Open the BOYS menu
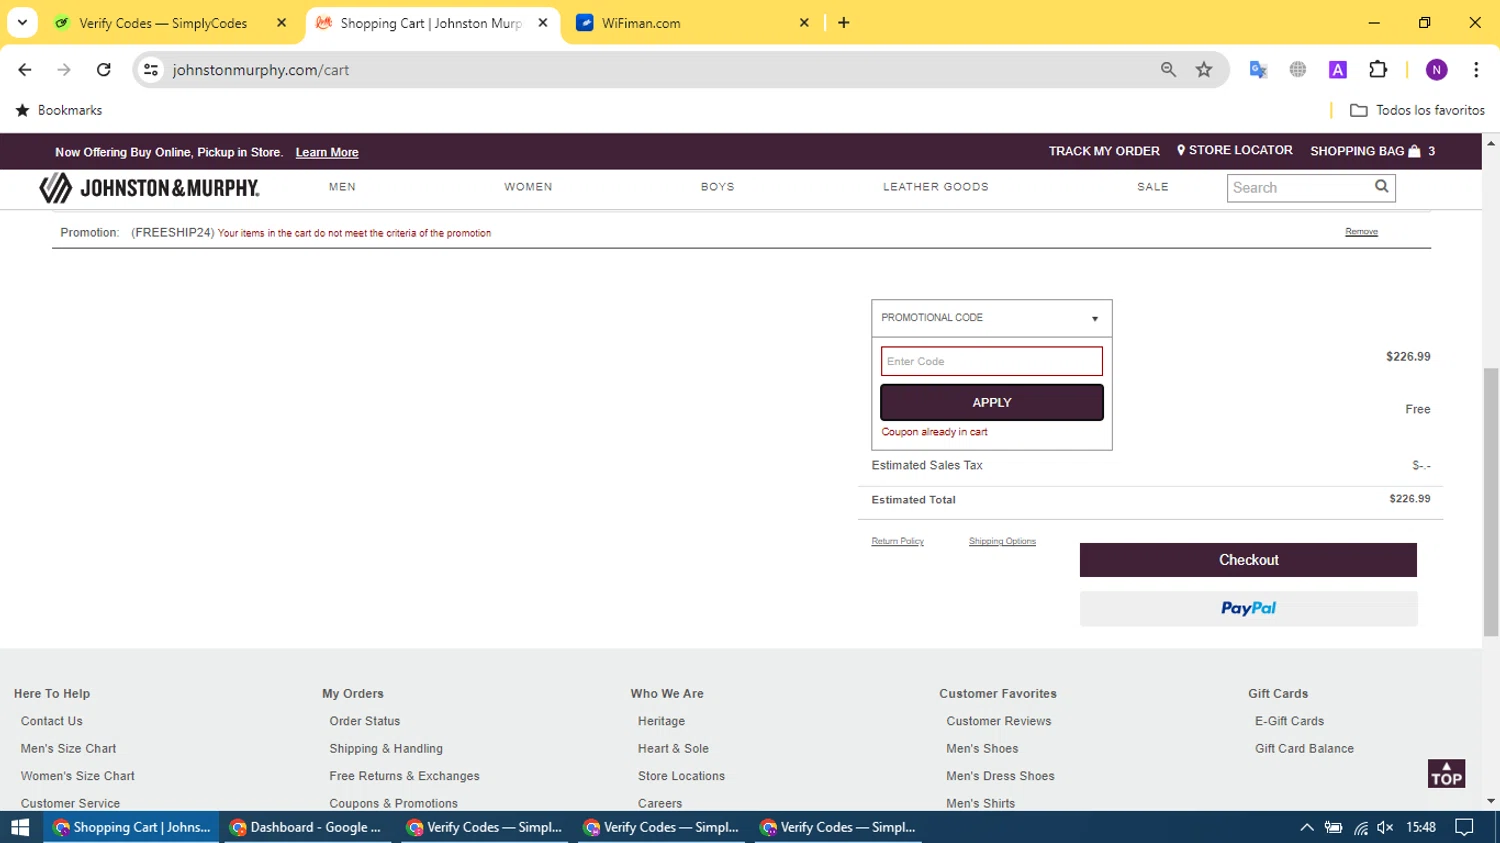Screen dimensions: 1500x843 718,187
